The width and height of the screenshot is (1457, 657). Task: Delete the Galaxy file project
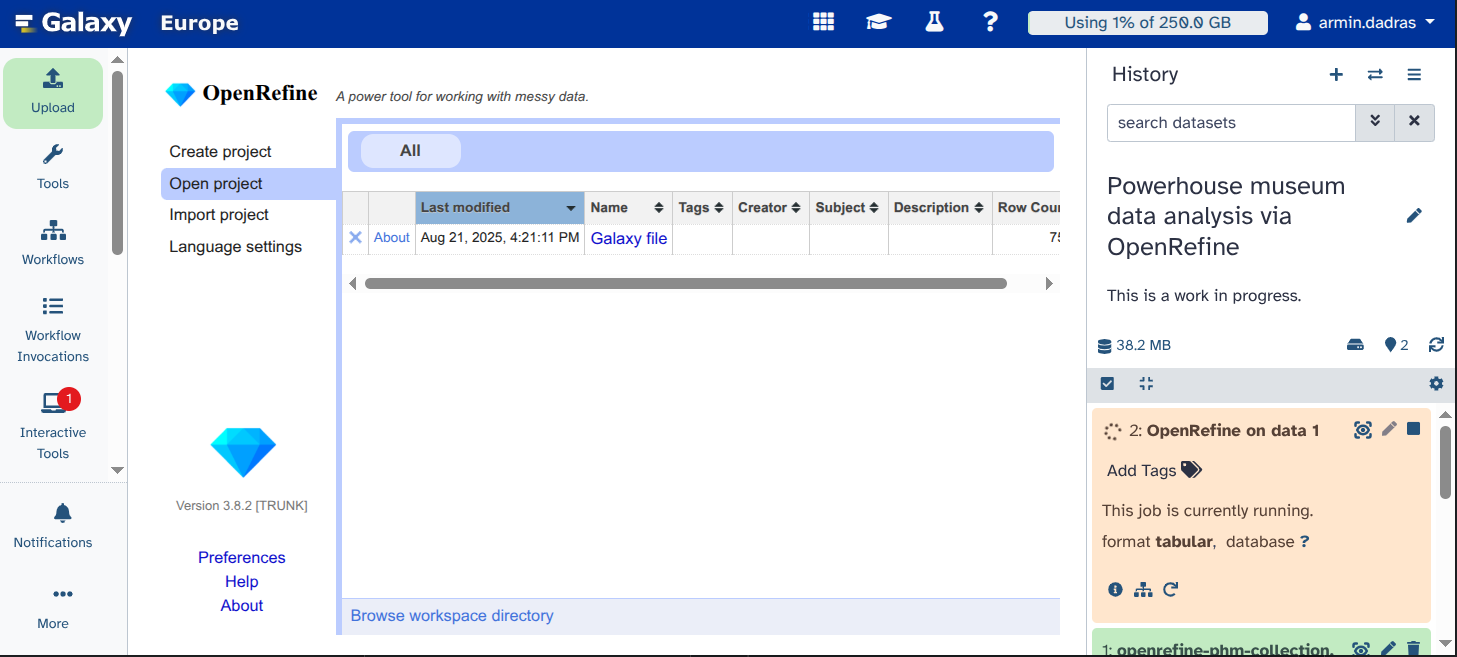(x=355, y=238)
